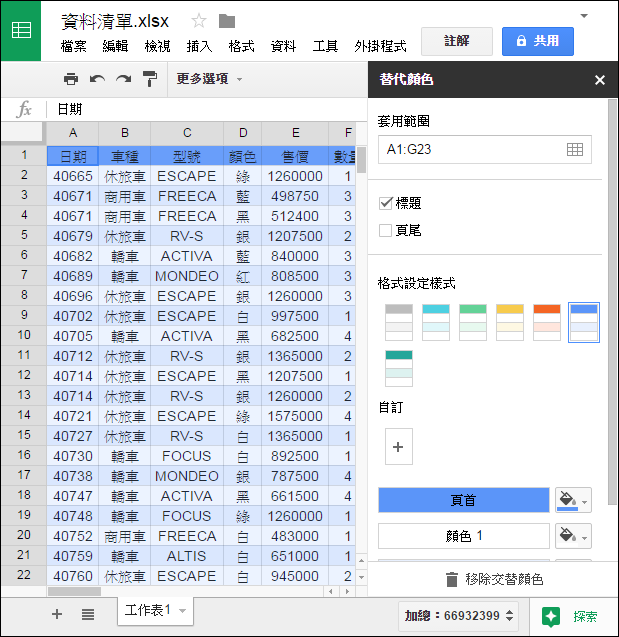Select row 10 header
619x637 pixels.
[x=24, y=335]
